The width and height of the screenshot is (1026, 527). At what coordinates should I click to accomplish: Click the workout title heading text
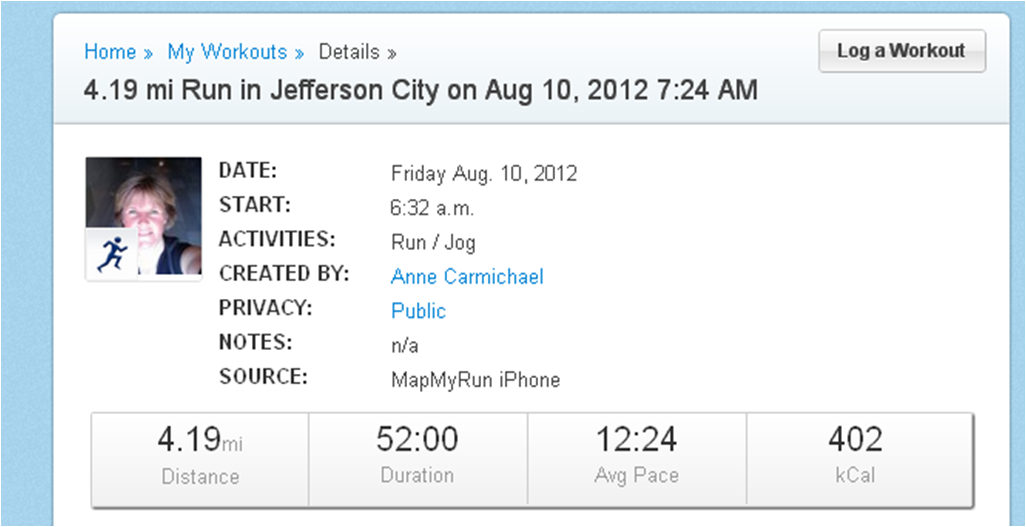pyautogui.click(x=420, y=90)
